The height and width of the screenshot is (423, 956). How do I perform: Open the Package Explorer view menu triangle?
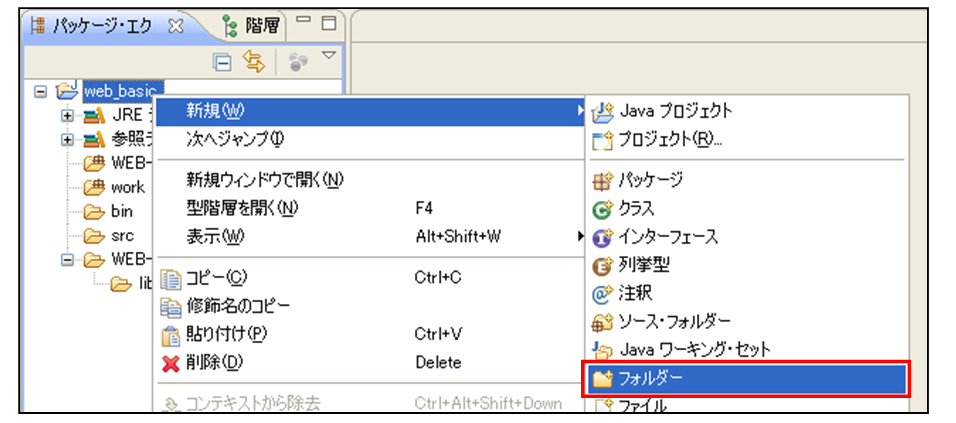[x=328, y=57]
